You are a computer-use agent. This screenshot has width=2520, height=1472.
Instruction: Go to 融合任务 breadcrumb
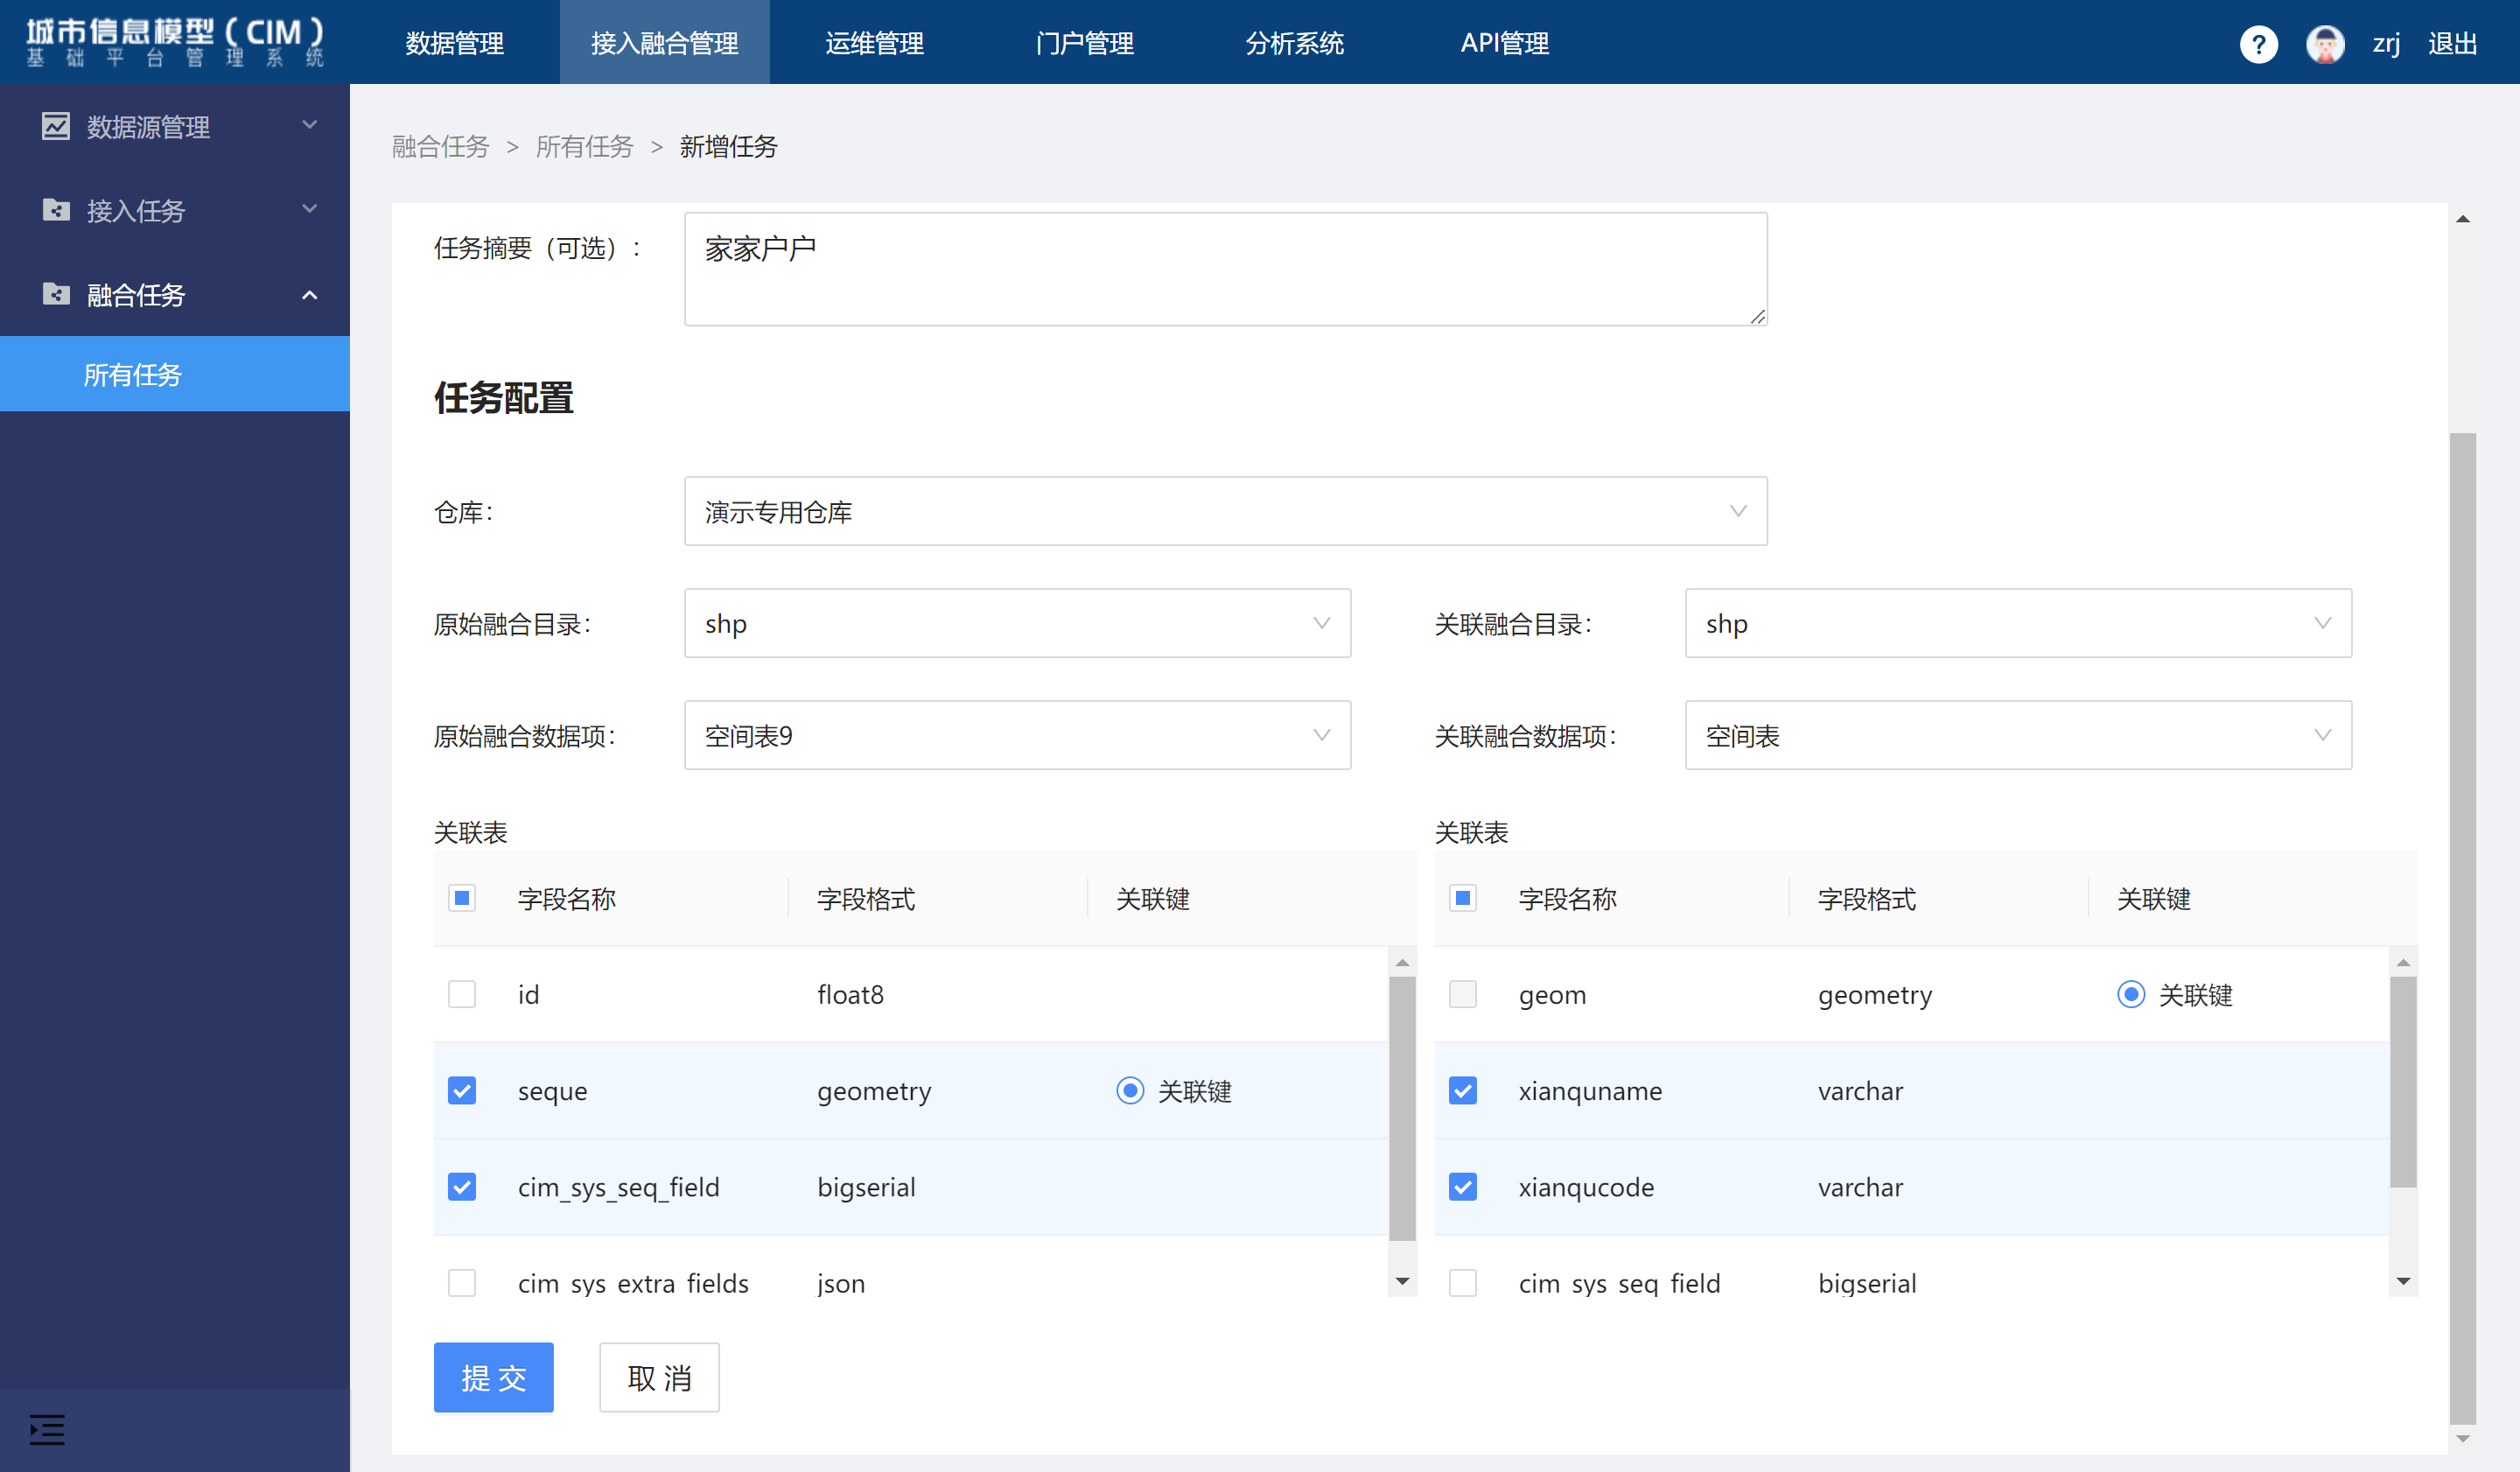click(440, 146)
